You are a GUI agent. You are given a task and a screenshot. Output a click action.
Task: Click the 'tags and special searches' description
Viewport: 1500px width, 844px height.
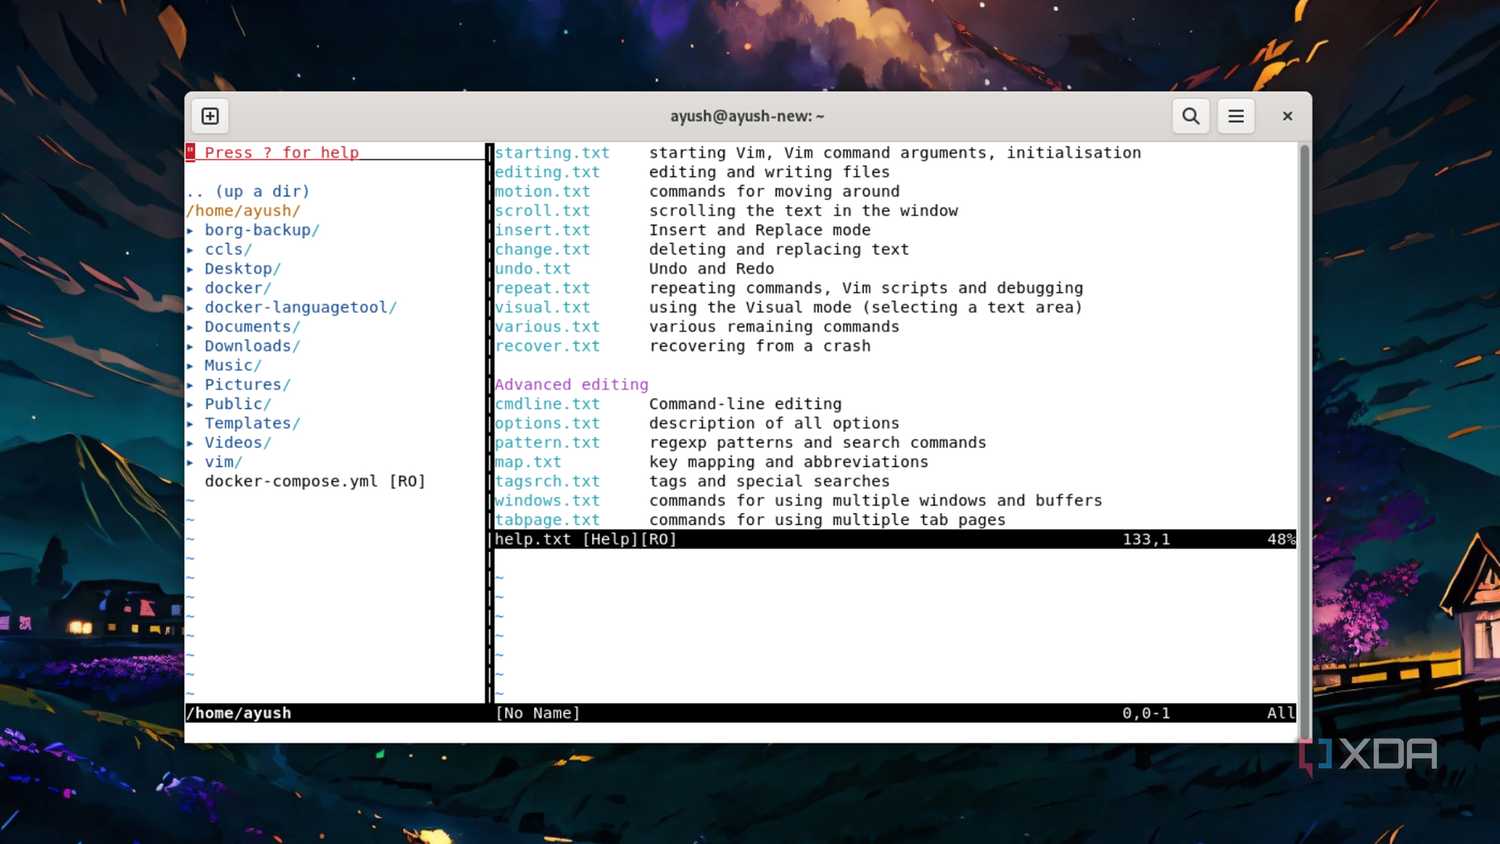tap(769, 481)
